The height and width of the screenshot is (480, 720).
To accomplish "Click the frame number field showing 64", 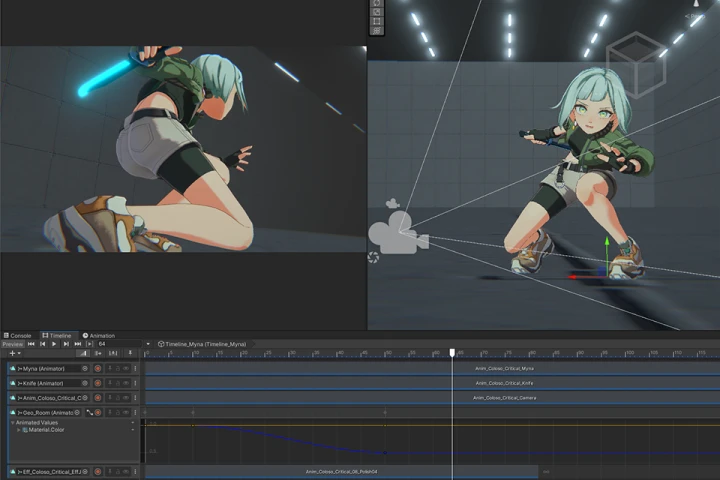I will 119,344.
